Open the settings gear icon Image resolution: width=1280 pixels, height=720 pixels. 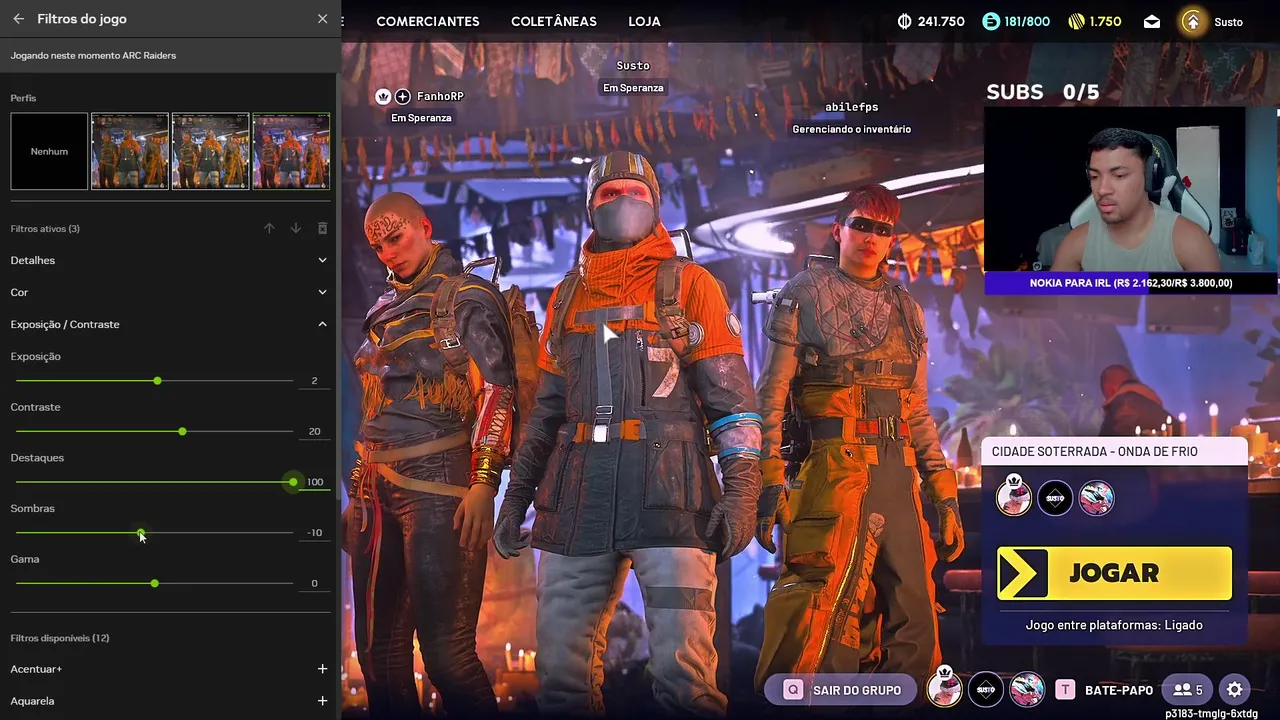pyautogui.click(x=1235, y=690)
